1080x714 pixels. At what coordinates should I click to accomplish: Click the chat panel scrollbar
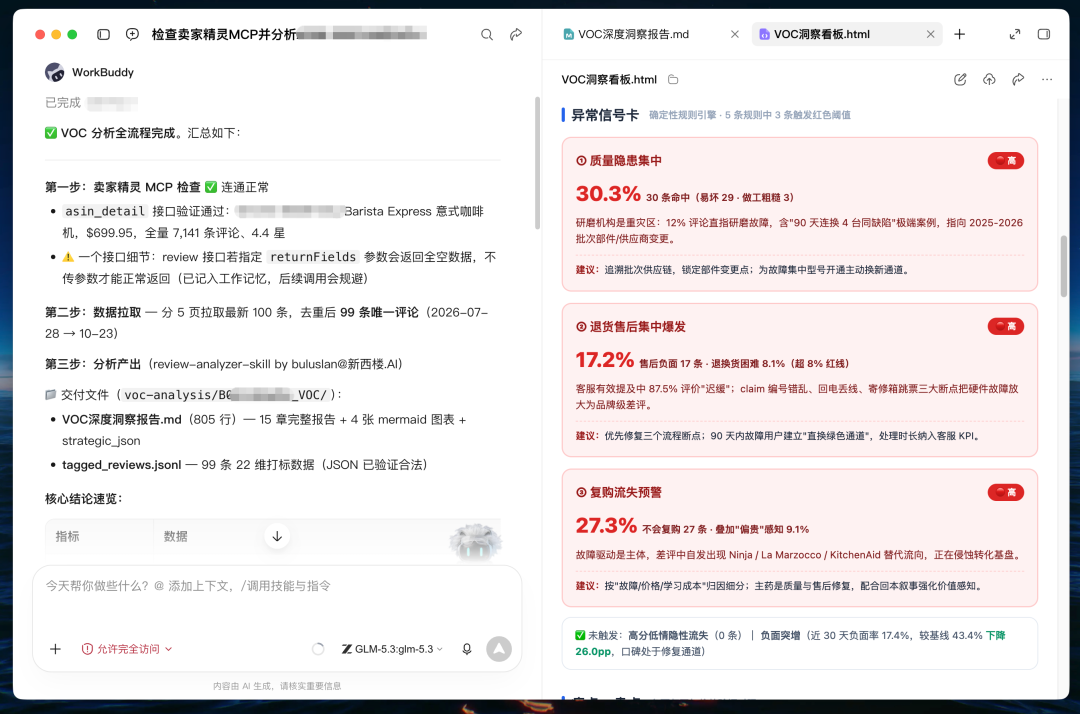coord(537,163)
